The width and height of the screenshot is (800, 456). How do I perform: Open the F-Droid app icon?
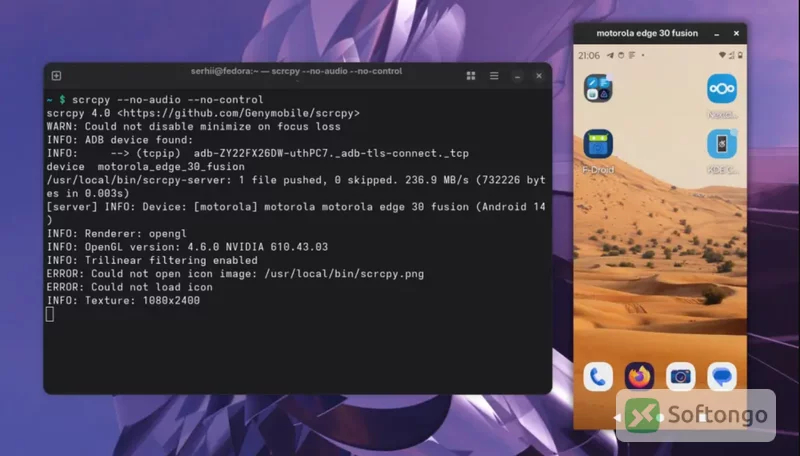click(598, 144)
